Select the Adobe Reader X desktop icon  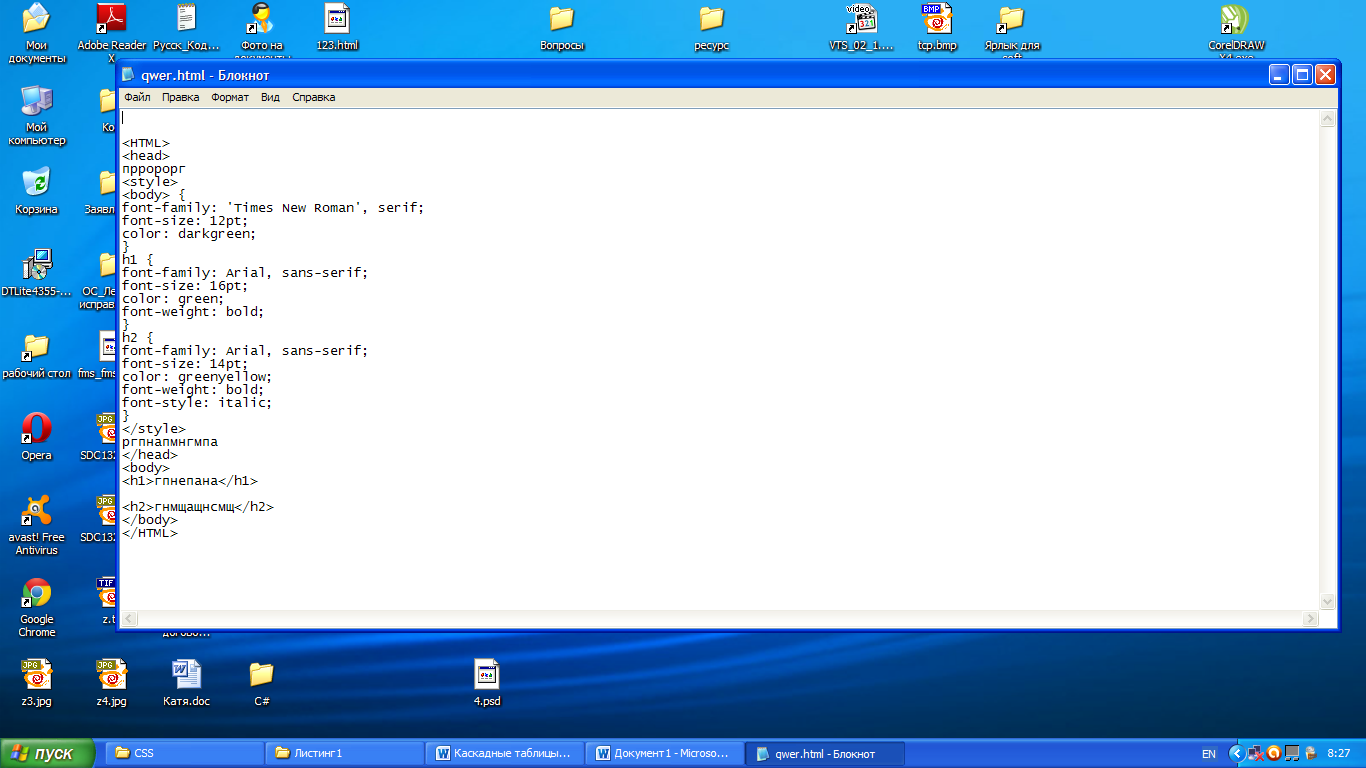click(112, 33)
